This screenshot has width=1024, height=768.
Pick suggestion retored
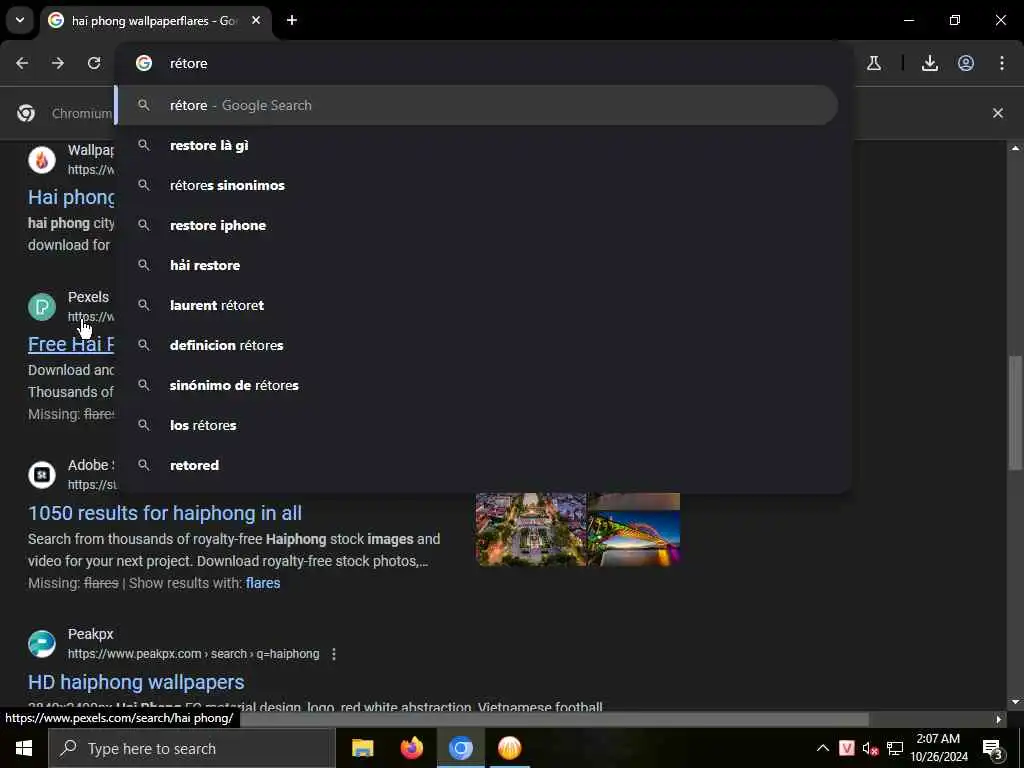point(477,465)
